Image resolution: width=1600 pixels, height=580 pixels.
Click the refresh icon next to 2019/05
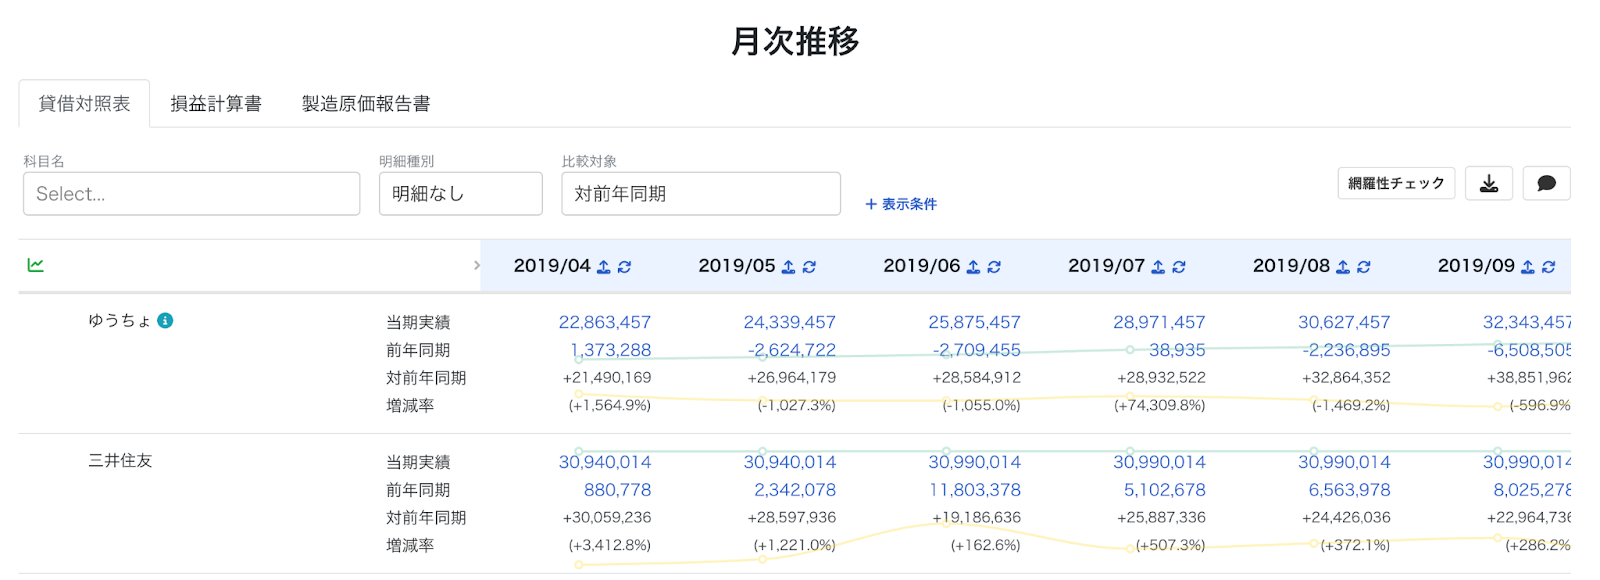tap(810, 267)
